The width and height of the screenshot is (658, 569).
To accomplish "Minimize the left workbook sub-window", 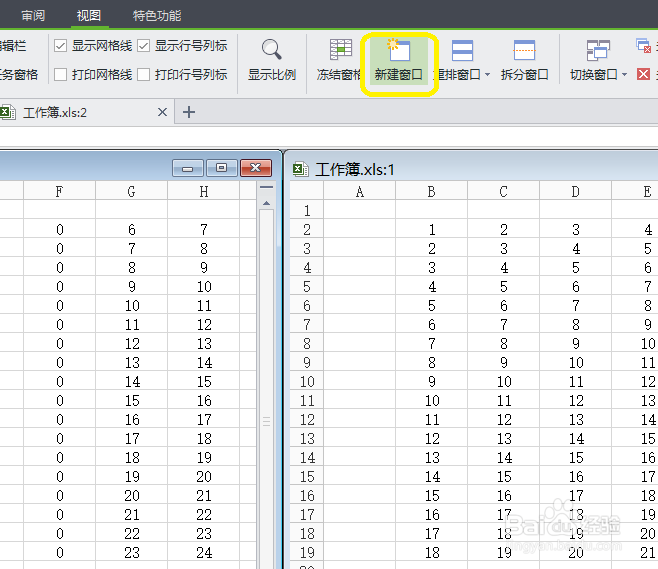I will (x=188, y=168).
